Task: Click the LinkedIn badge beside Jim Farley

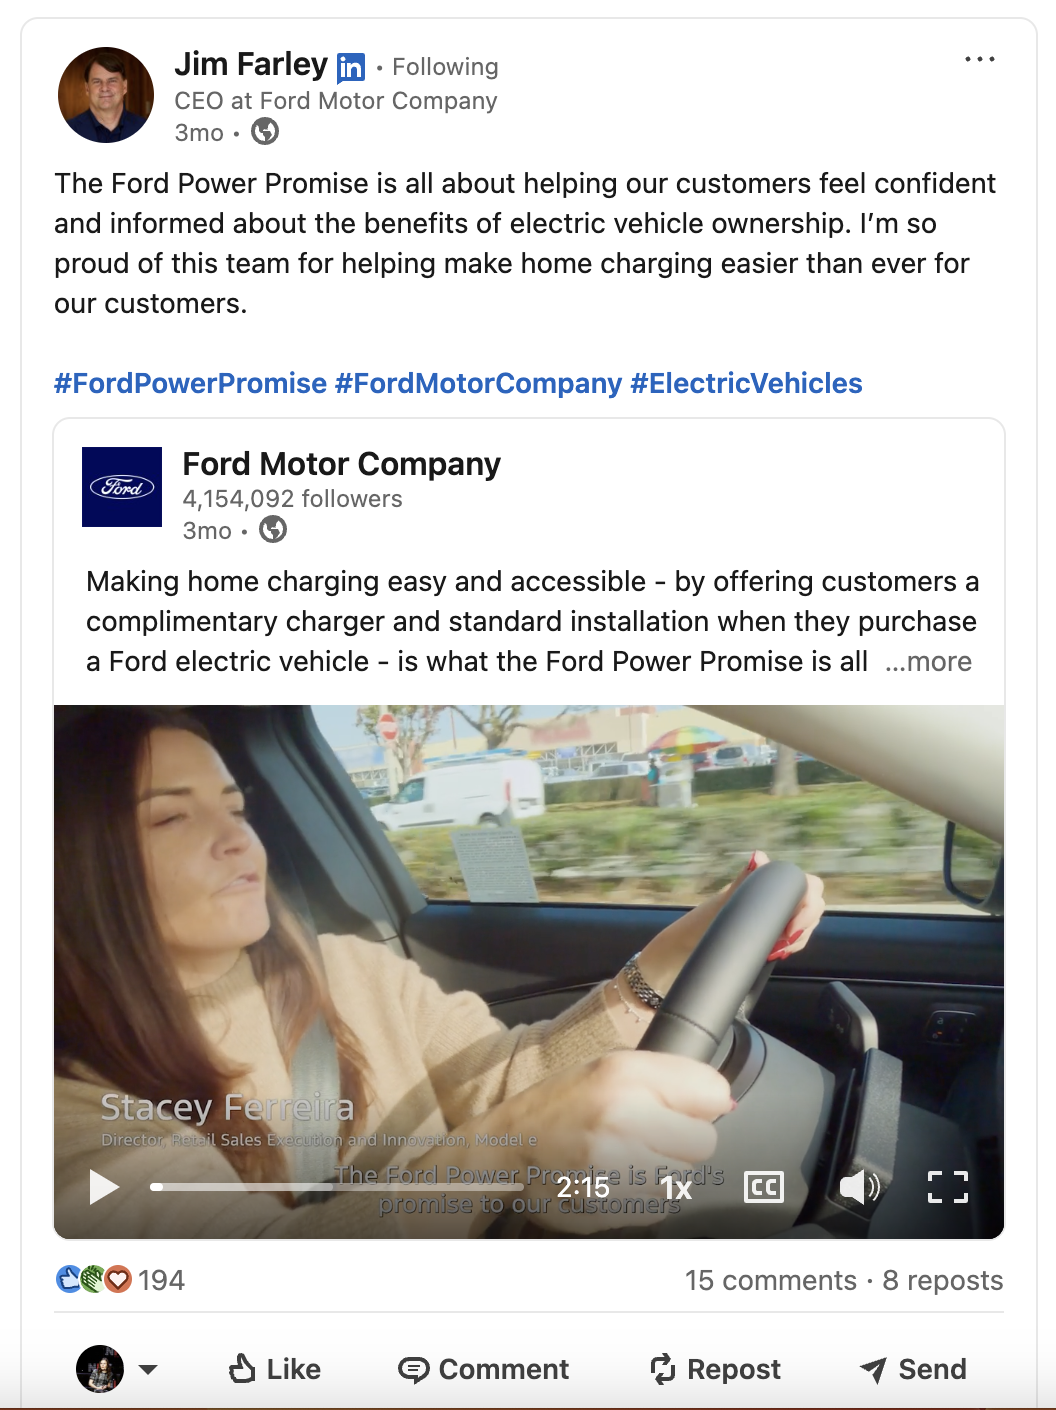Action: [x=351, y=67]
